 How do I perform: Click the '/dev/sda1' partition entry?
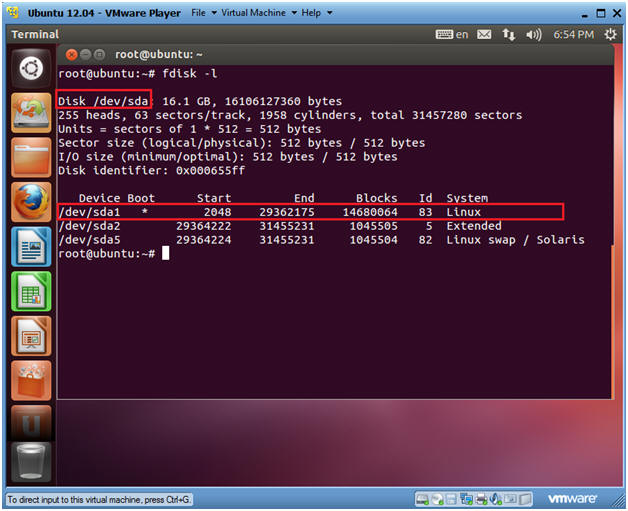(x=89, y=212)
